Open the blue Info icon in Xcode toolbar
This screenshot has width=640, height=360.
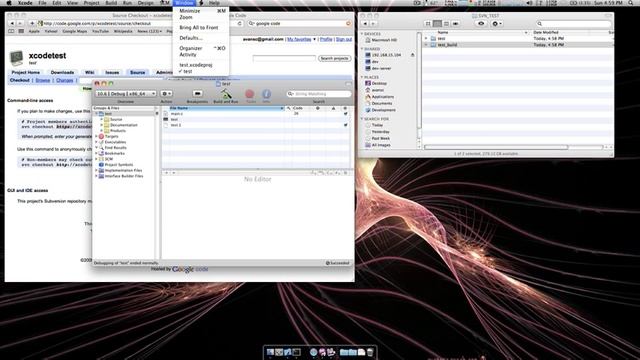[266, 94]
